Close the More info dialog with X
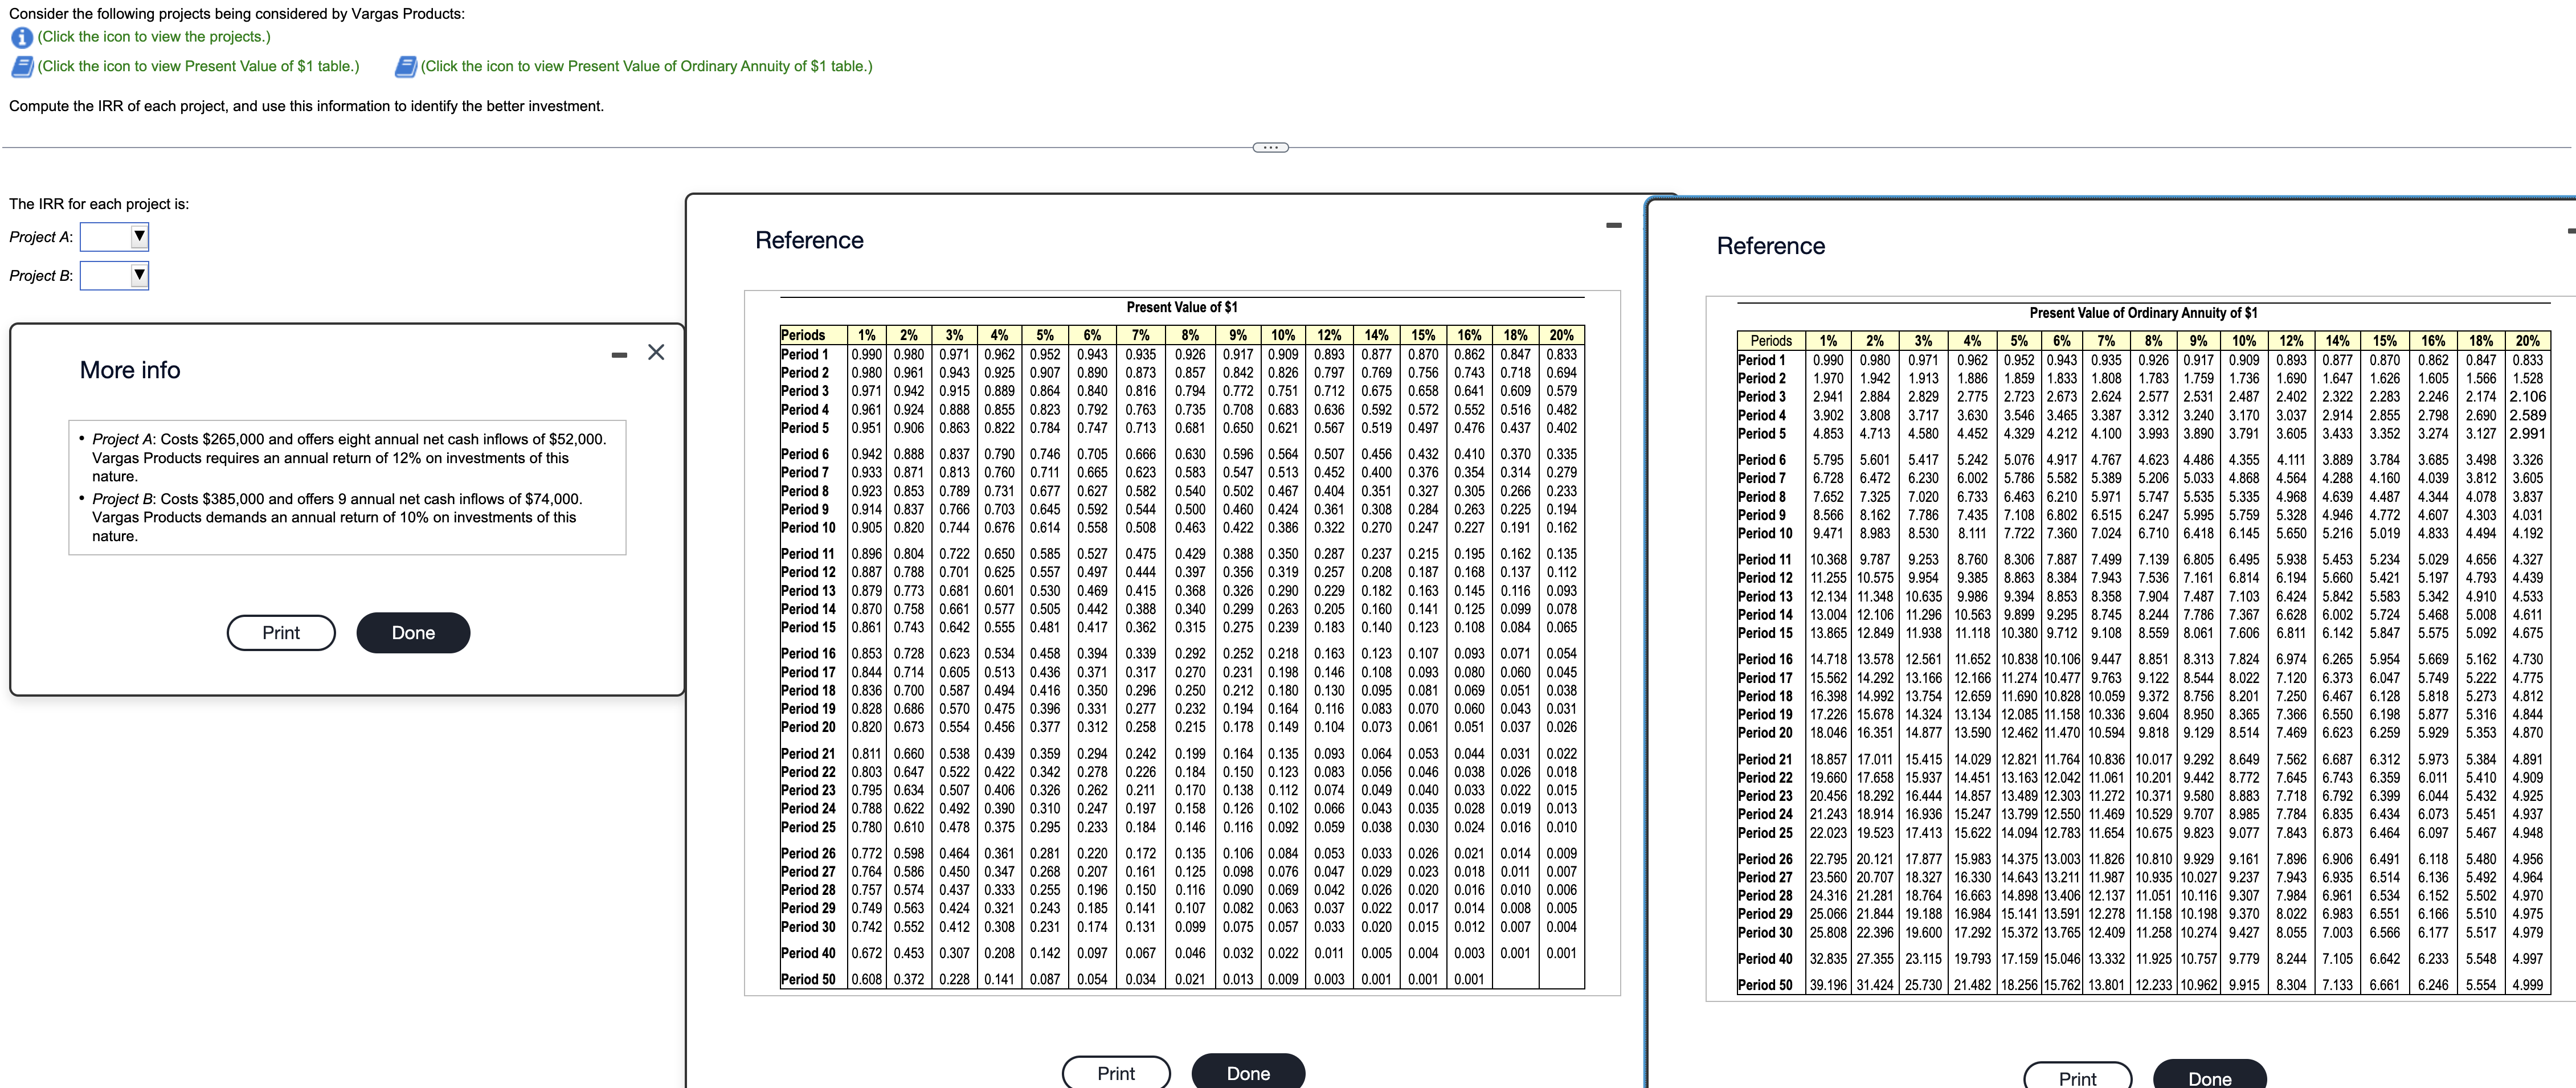 tap(656, 352)
